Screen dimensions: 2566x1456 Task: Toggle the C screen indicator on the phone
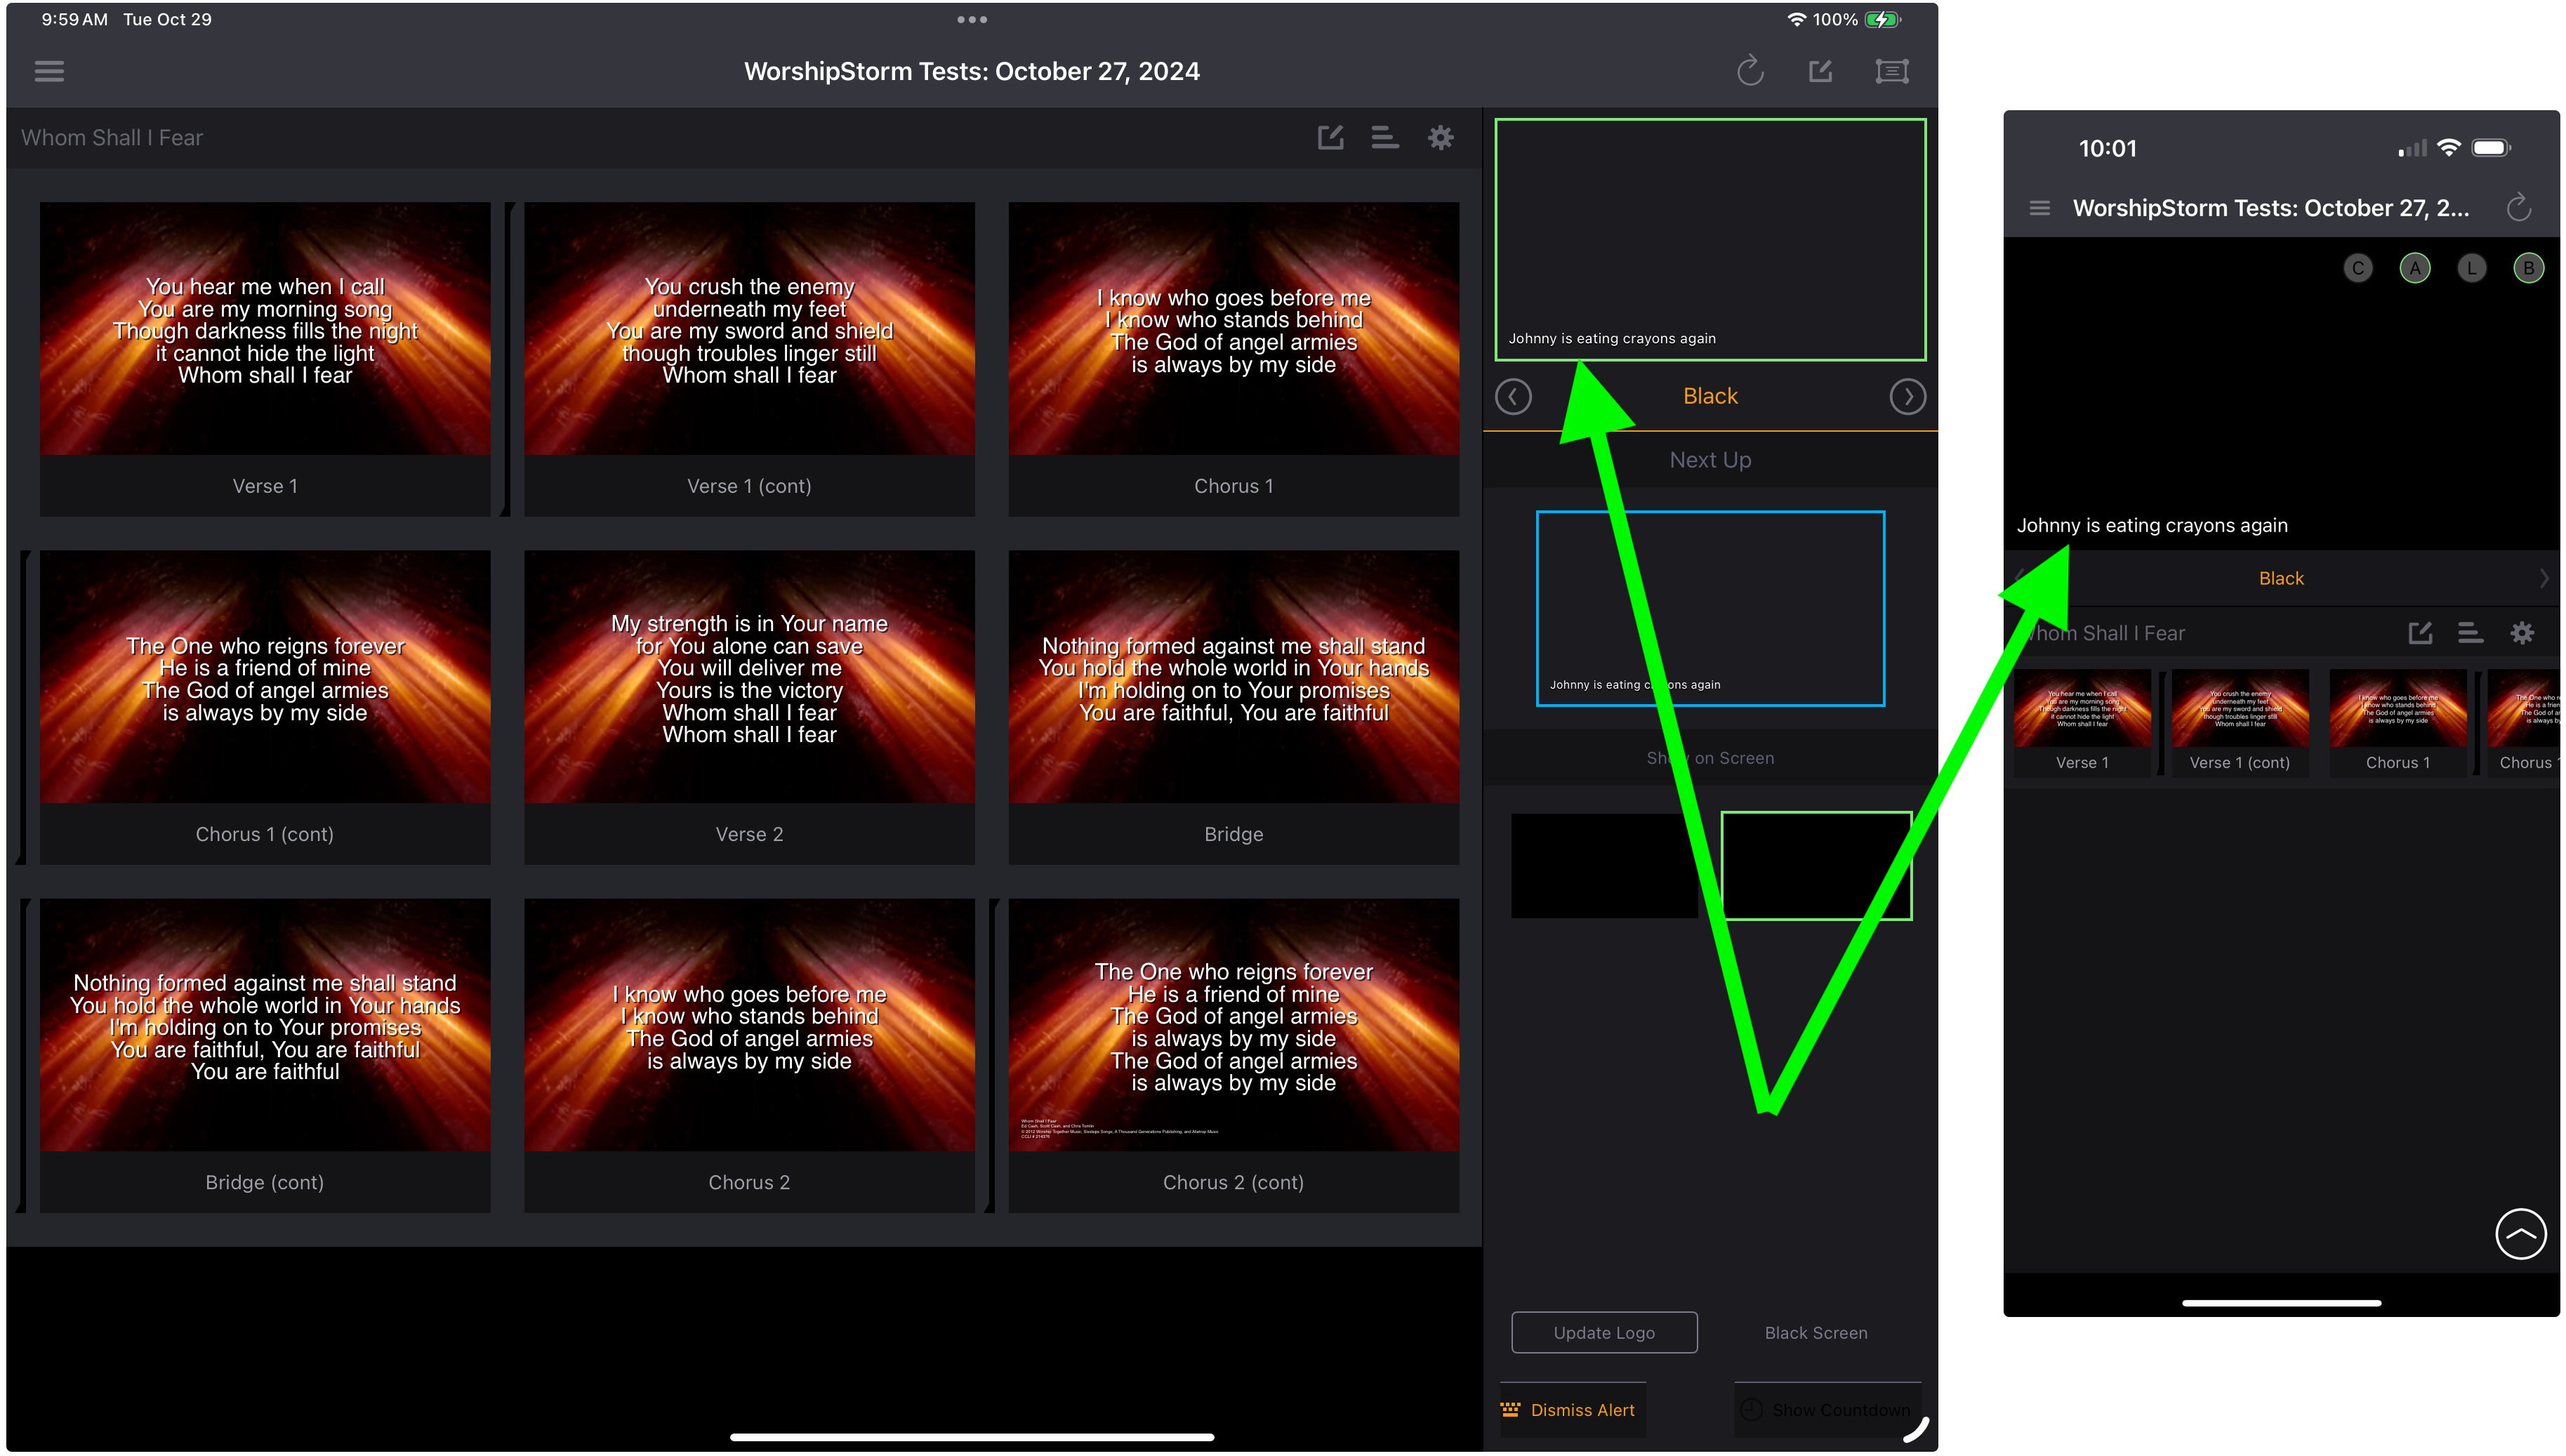click(2357, 268)
